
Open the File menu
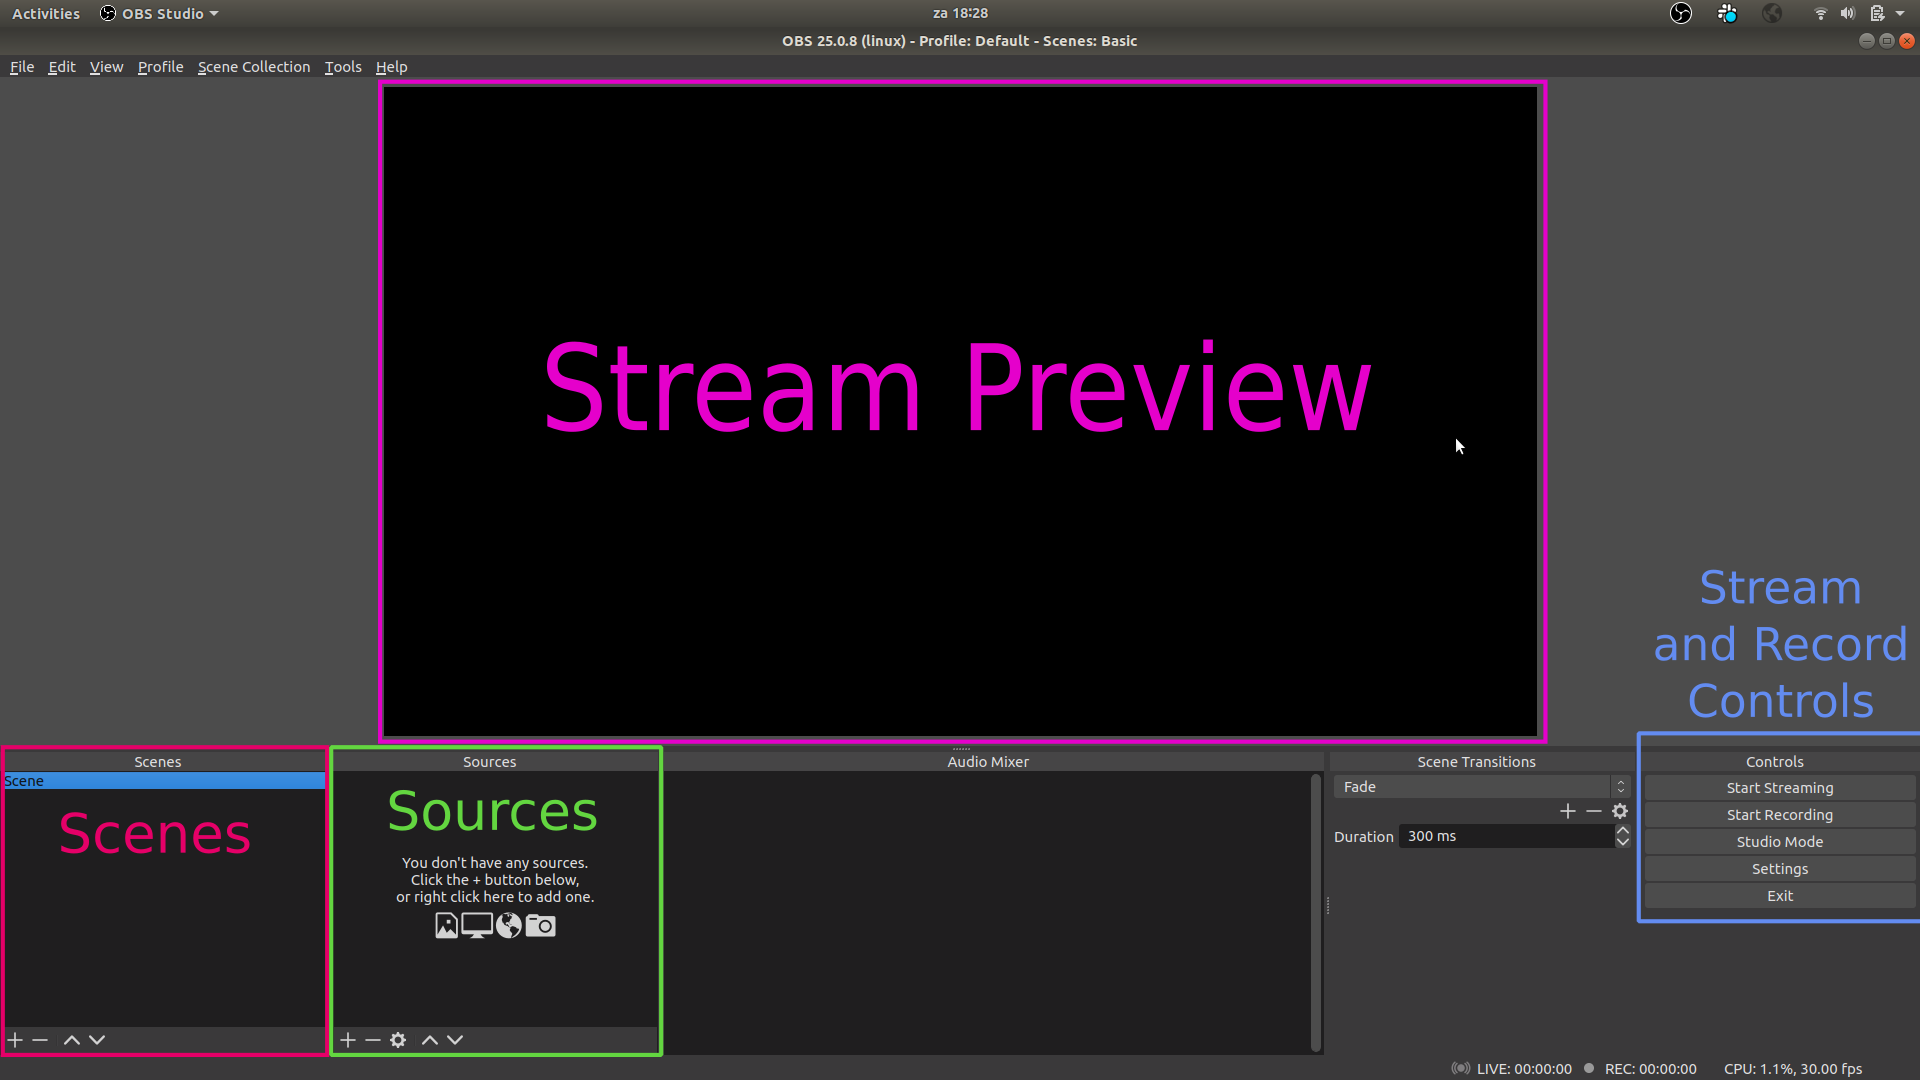(21, 66)
